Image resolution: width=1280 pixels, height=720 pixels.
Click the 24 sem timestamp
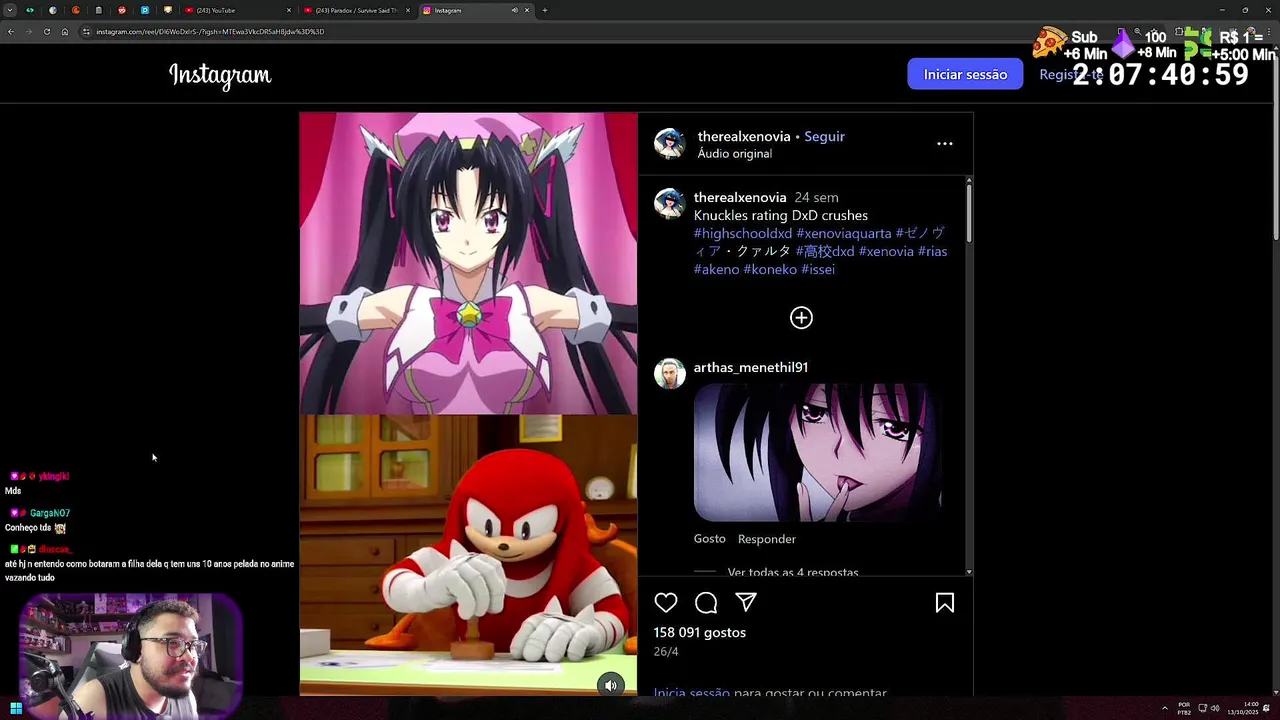816,198
